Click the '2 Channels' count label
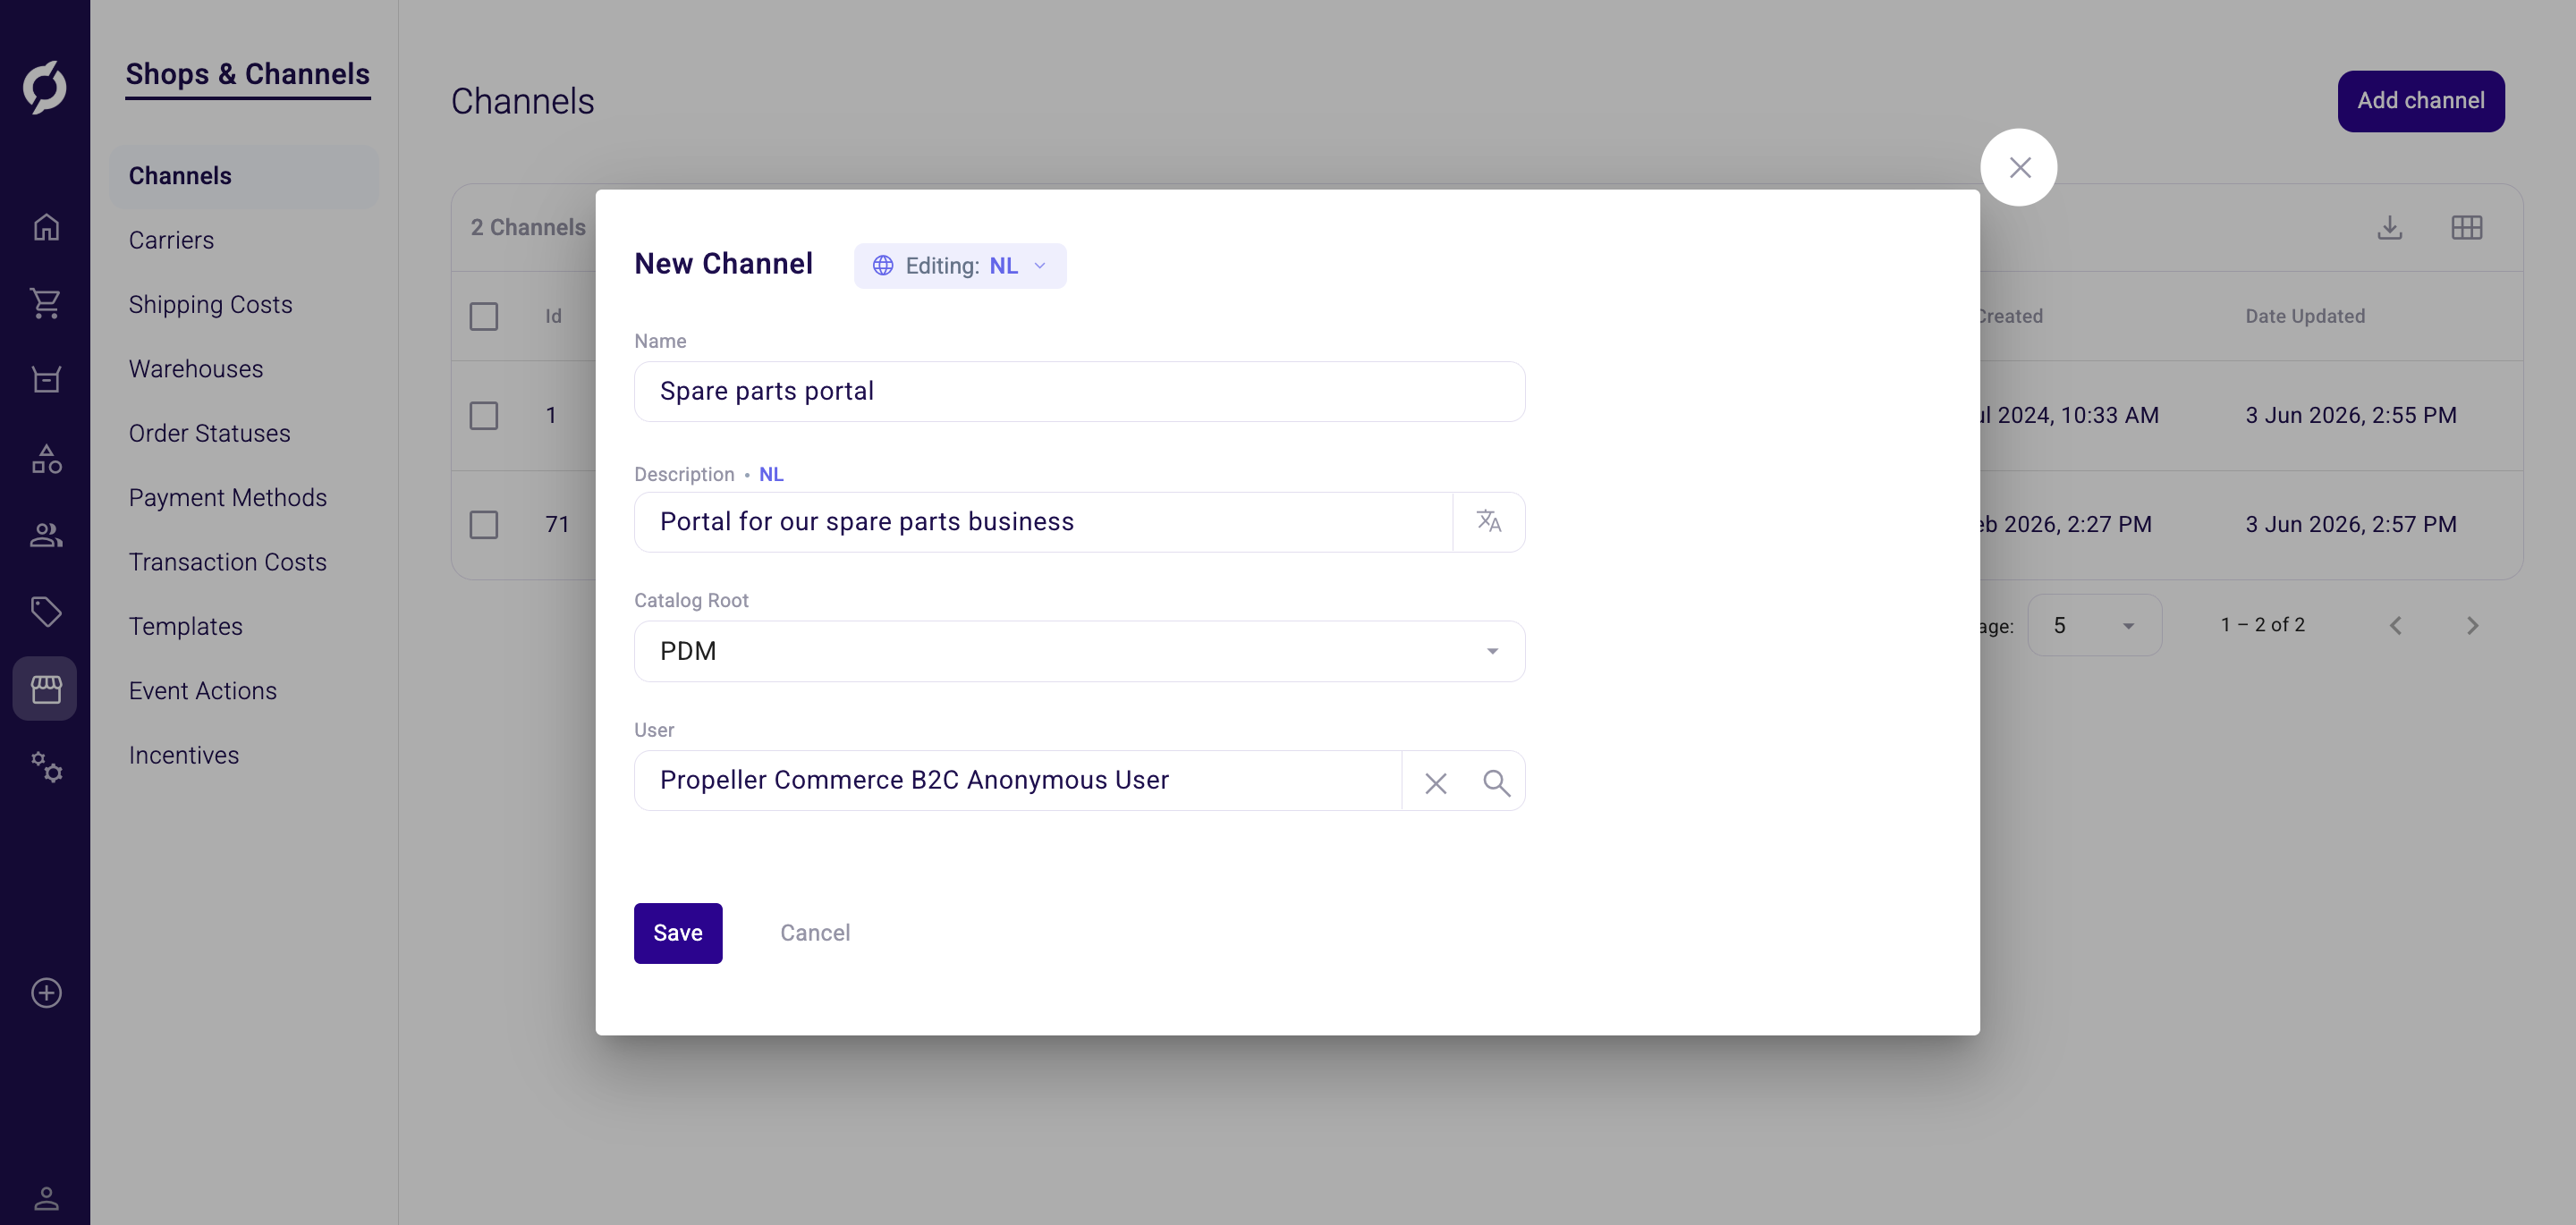This screenshot has height=1225, width=2576. click(528, 228)
